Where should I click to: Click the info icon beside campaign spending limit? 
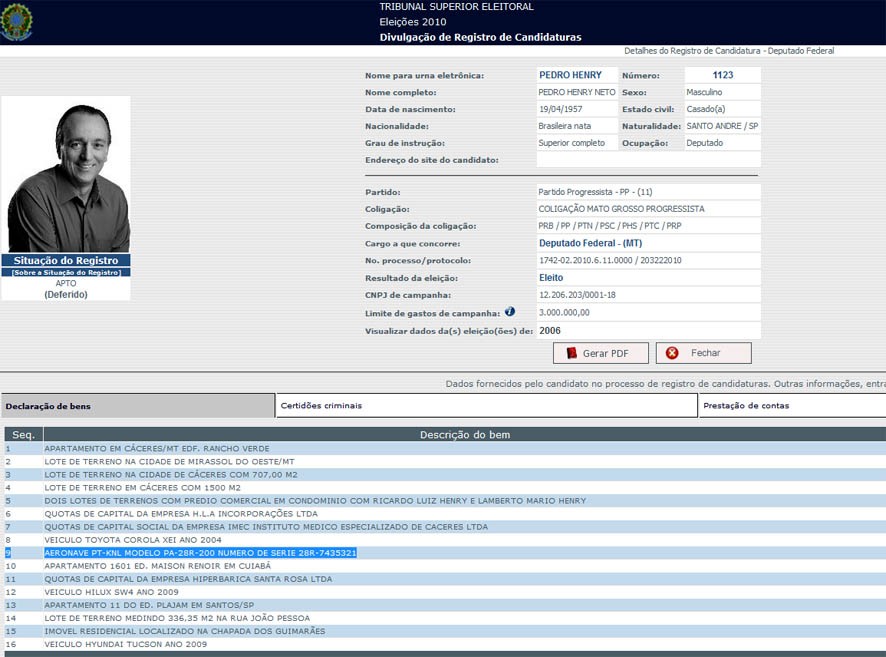[510, 312]
